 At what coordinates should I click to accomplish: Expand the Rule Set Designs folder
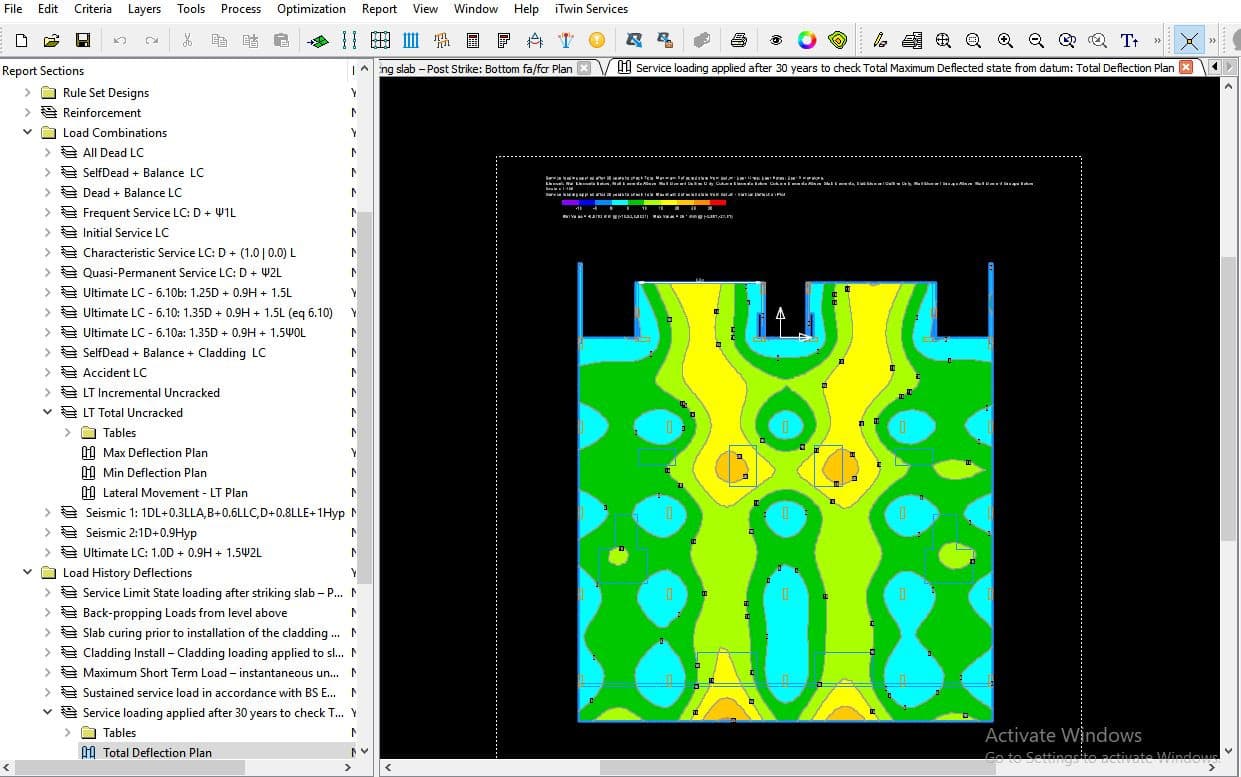27,92
